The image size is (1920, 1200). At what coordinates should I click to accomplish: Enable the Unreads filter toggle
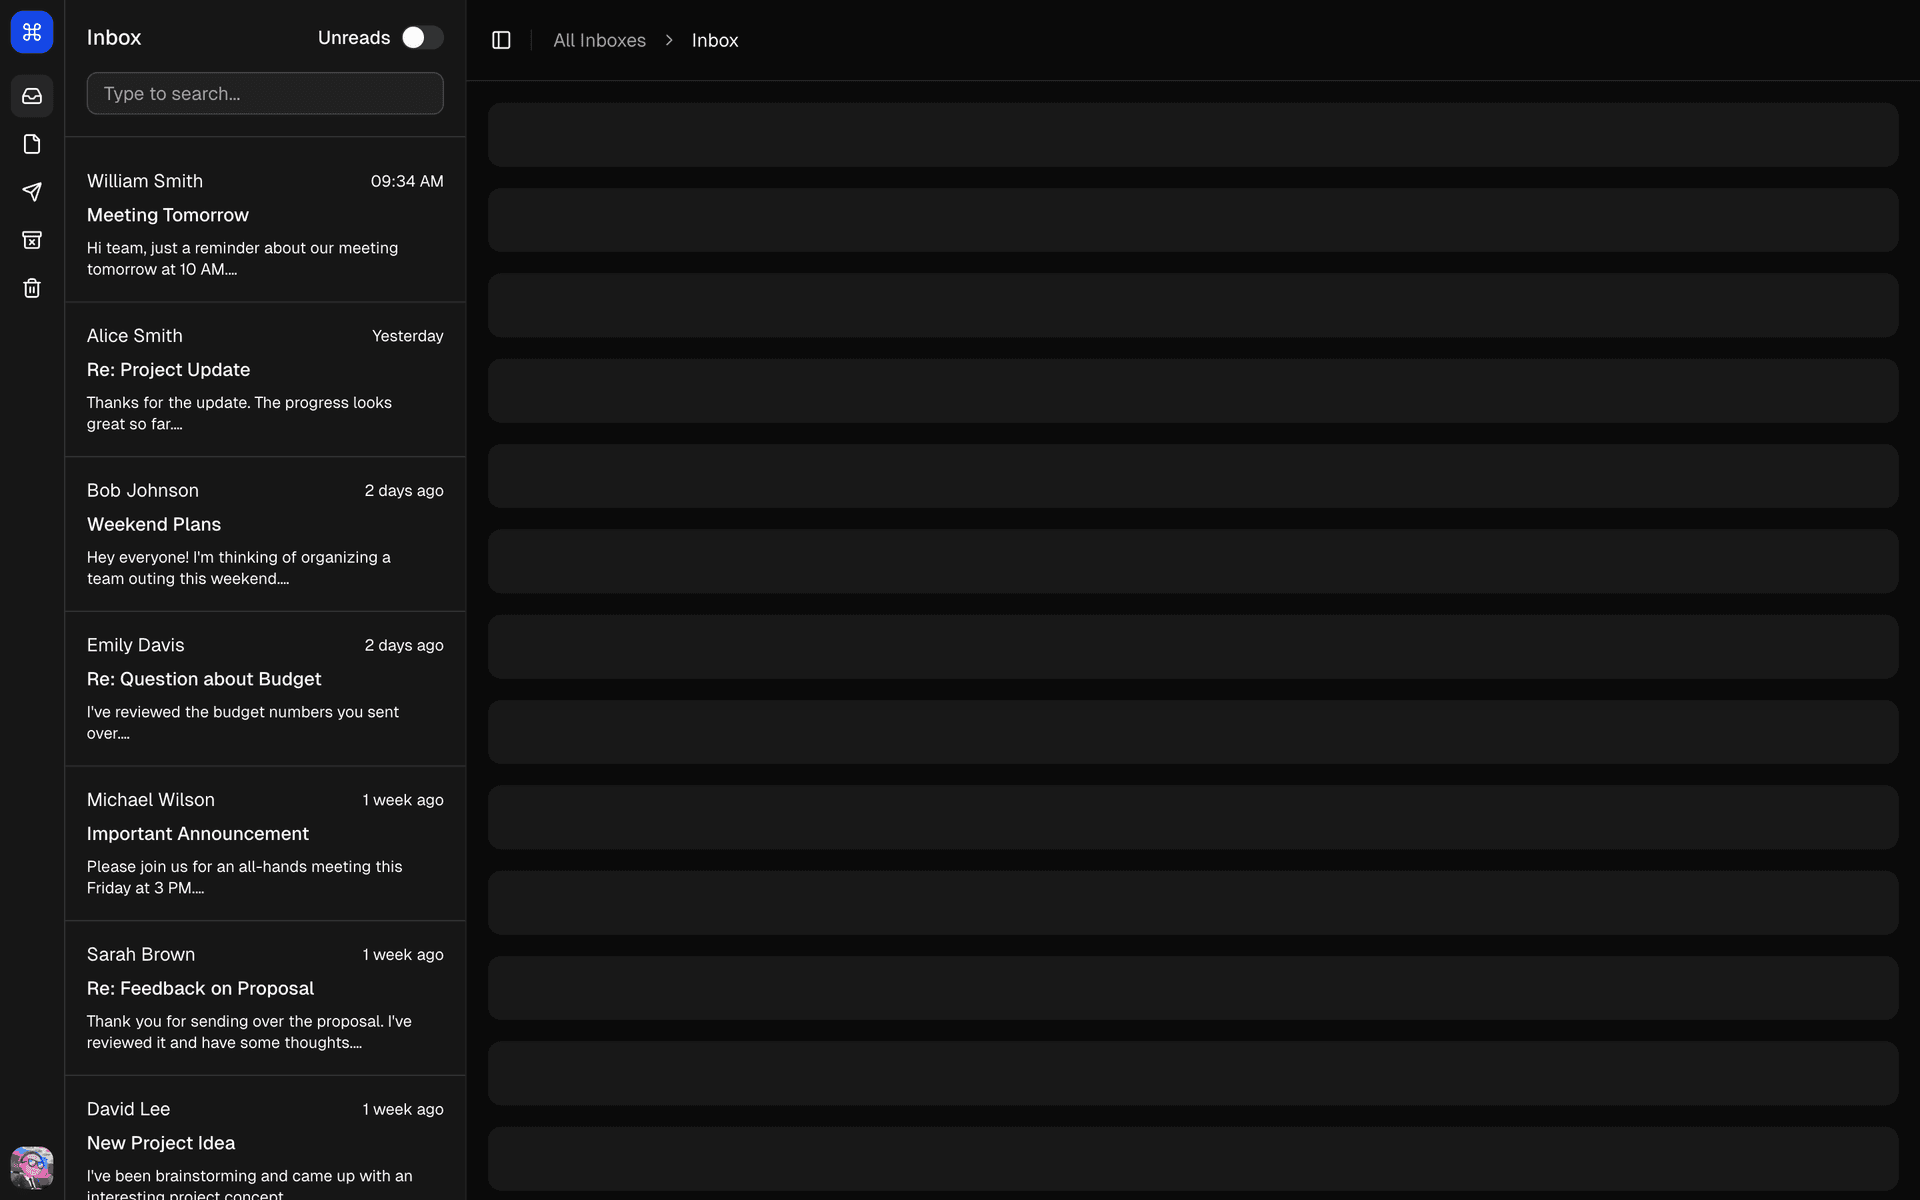click(422, 37)
